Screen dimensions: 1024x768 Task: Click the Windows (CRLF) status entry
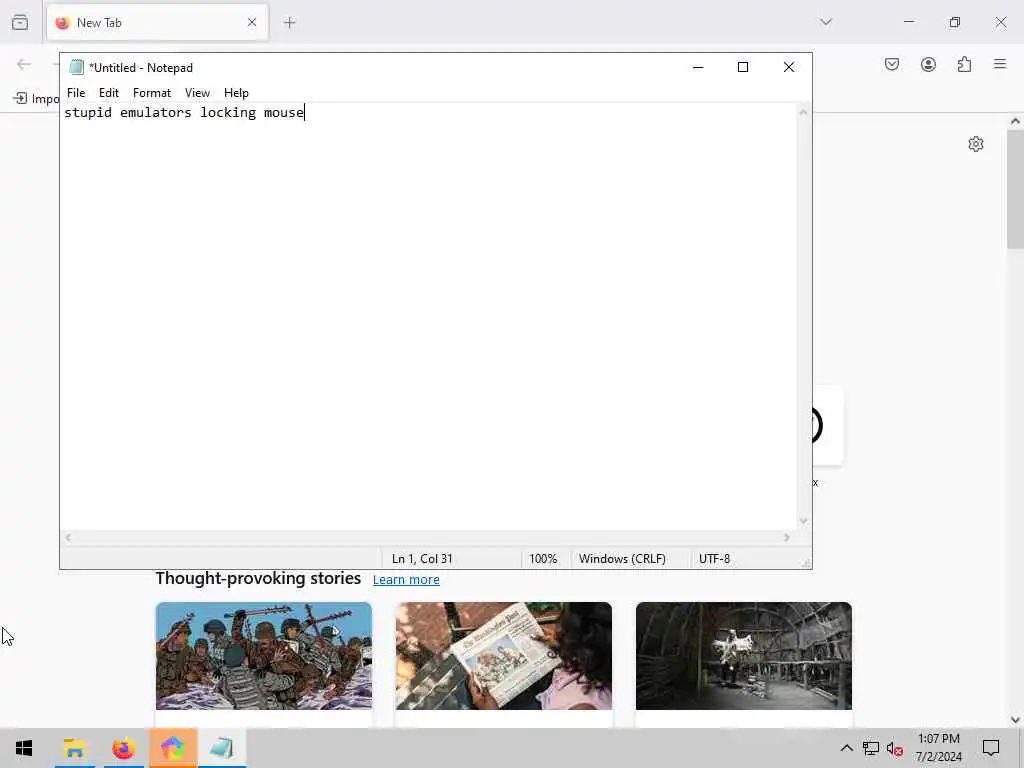622,559
